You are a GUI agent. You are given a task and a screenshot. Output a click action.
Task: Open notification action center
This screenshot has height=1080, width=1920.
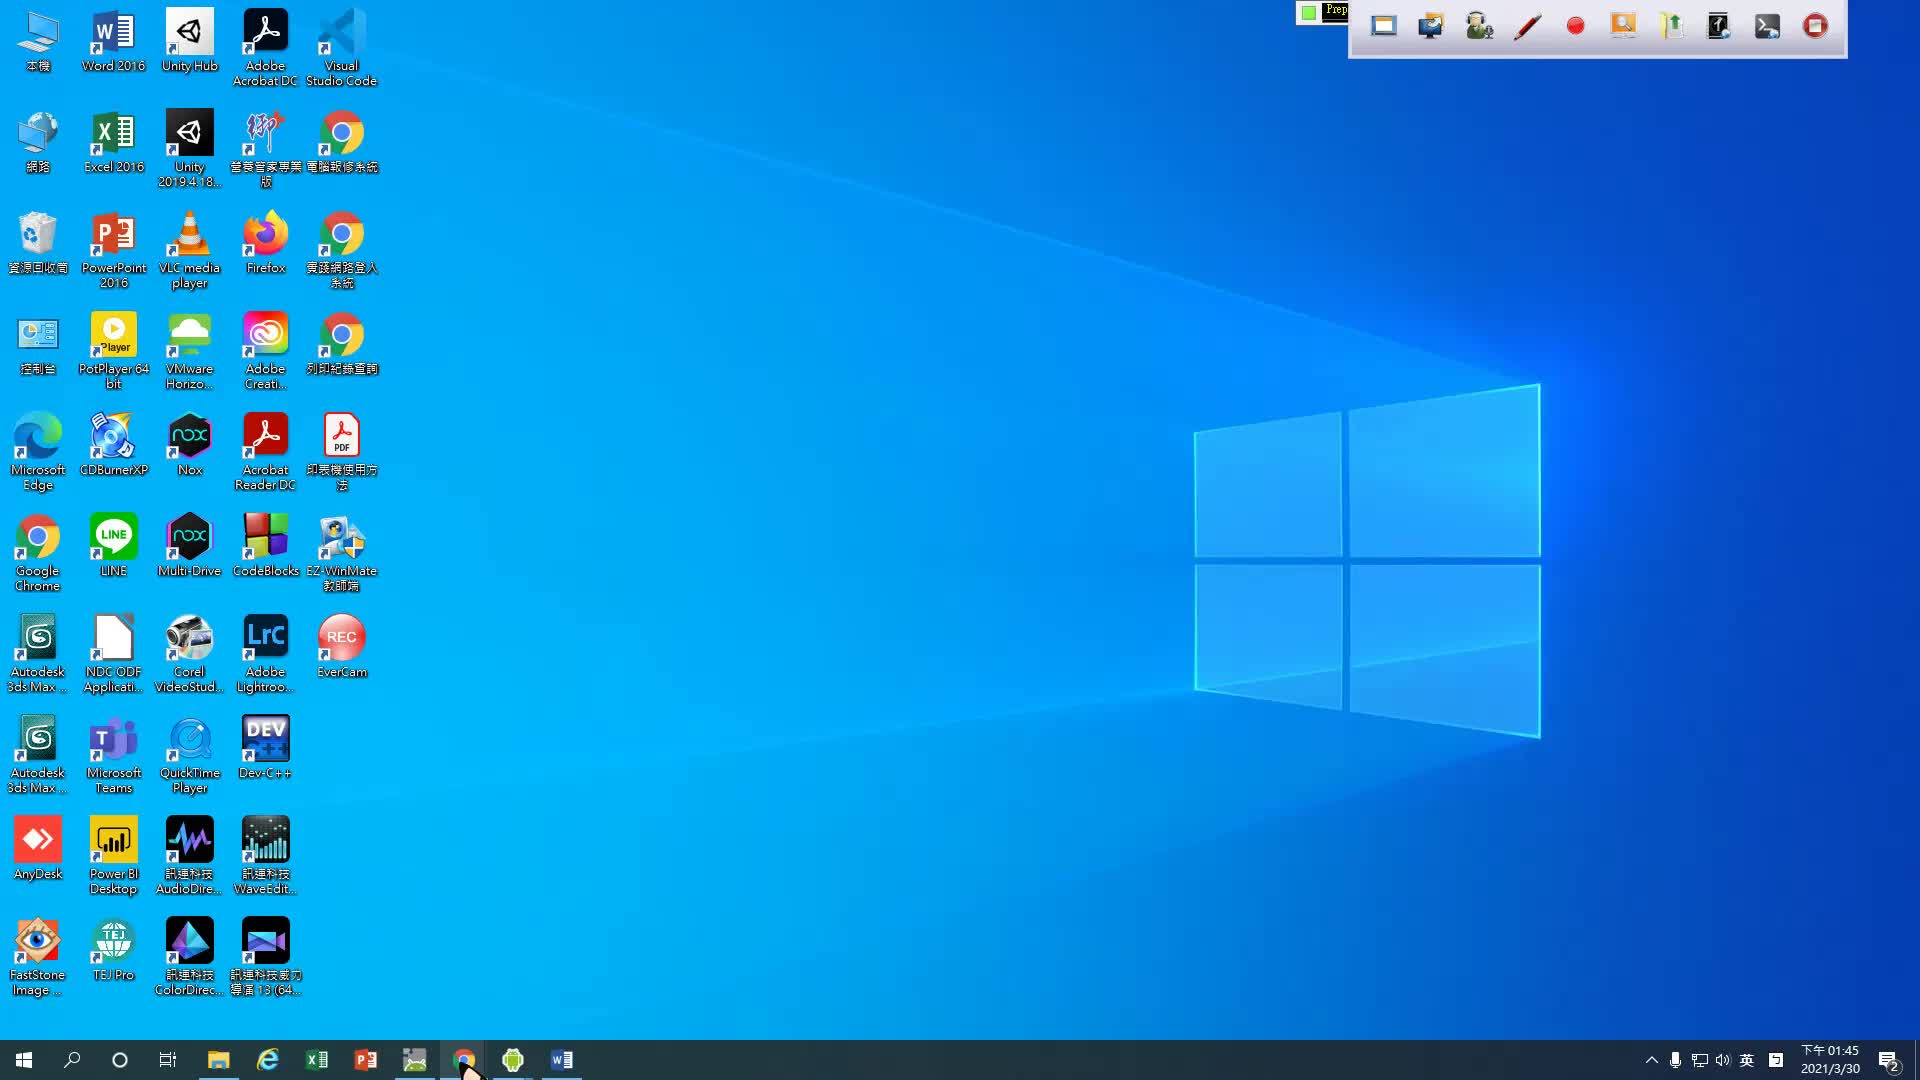click(x=1888, y=1060)
